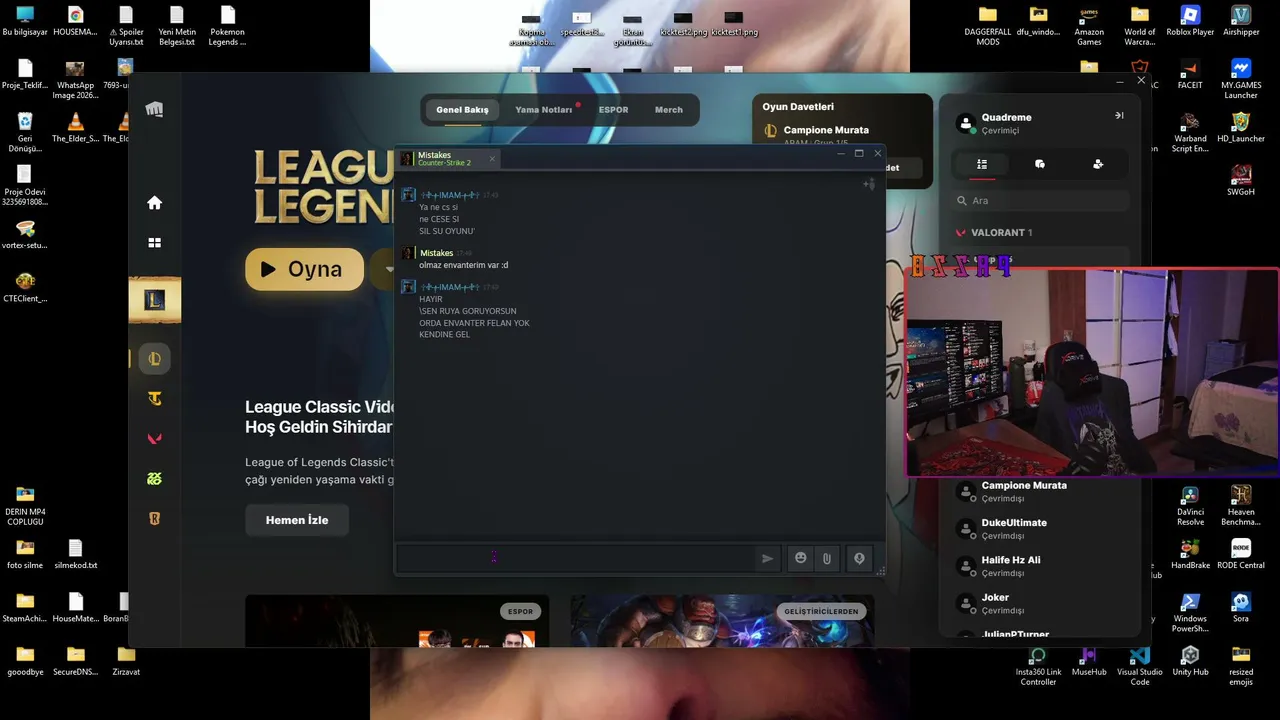Click Mistakes' name in the chat message
Viewport: 1280px width, 720px height.
(436, 253)
